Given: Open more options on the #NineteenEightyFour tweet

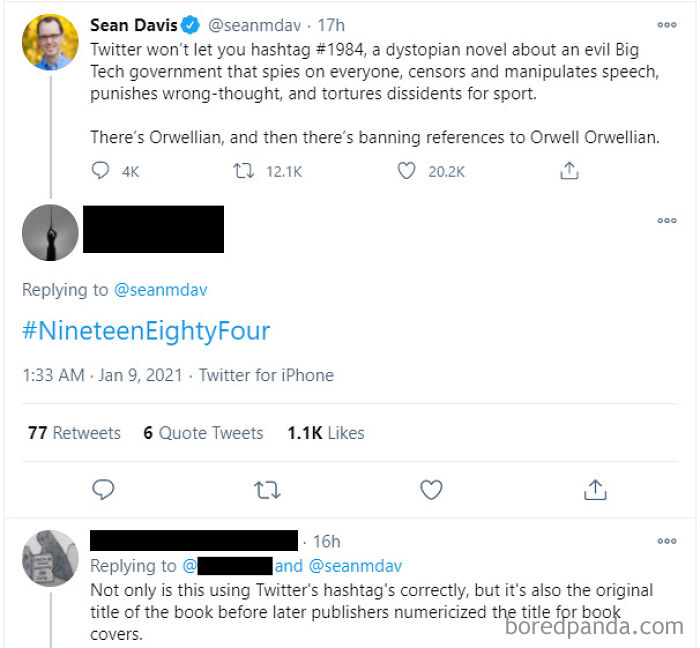Looking at the screenshot, I should (667, 220).
